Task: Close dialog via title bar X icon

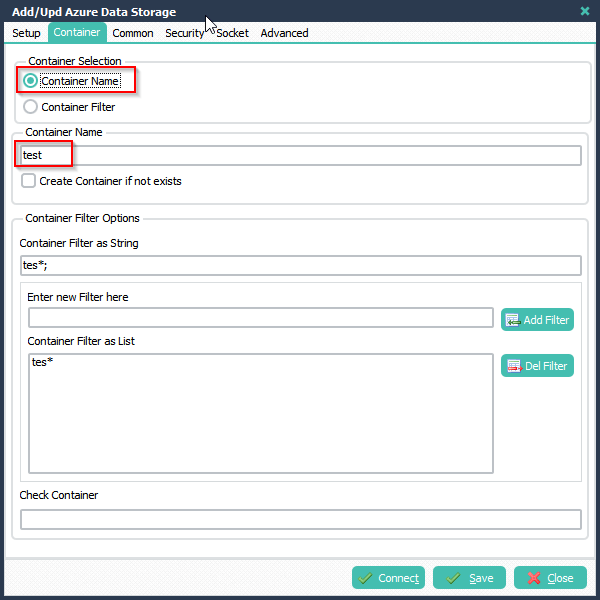Action: [x=585, y=11]
